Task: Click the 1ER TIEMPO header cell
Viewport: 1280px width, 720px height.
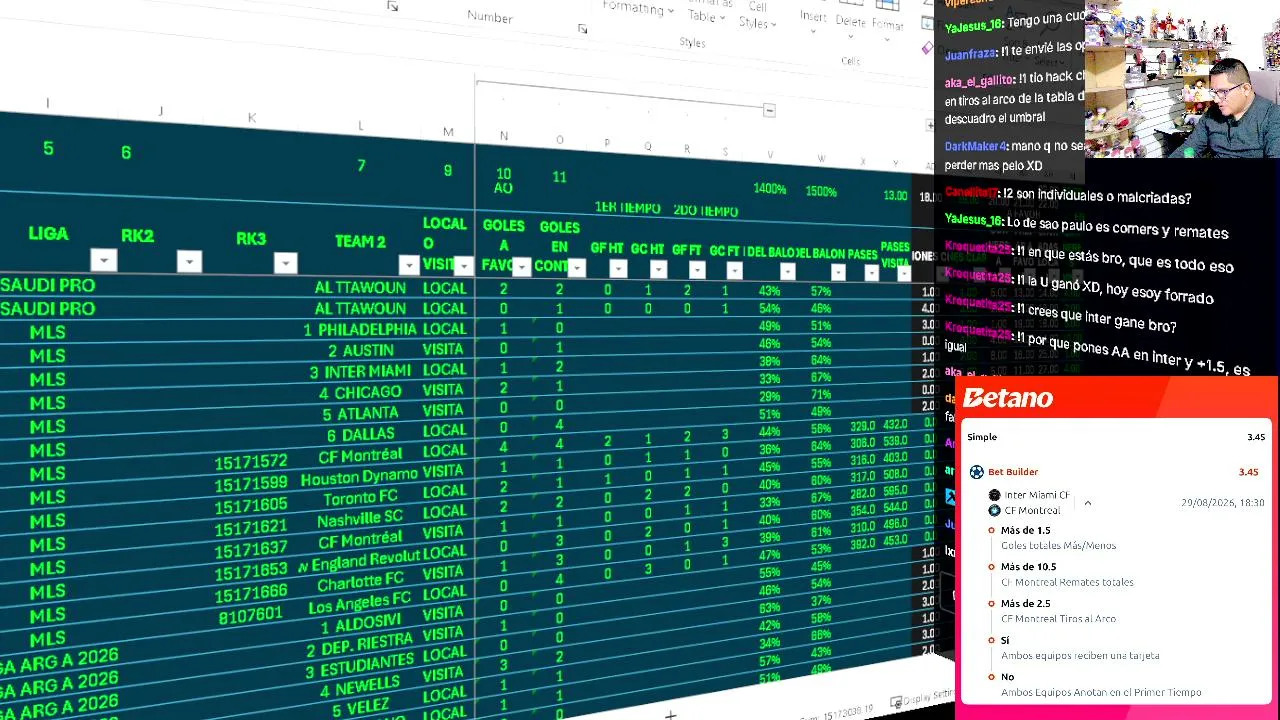Action: tap(627, 208)
